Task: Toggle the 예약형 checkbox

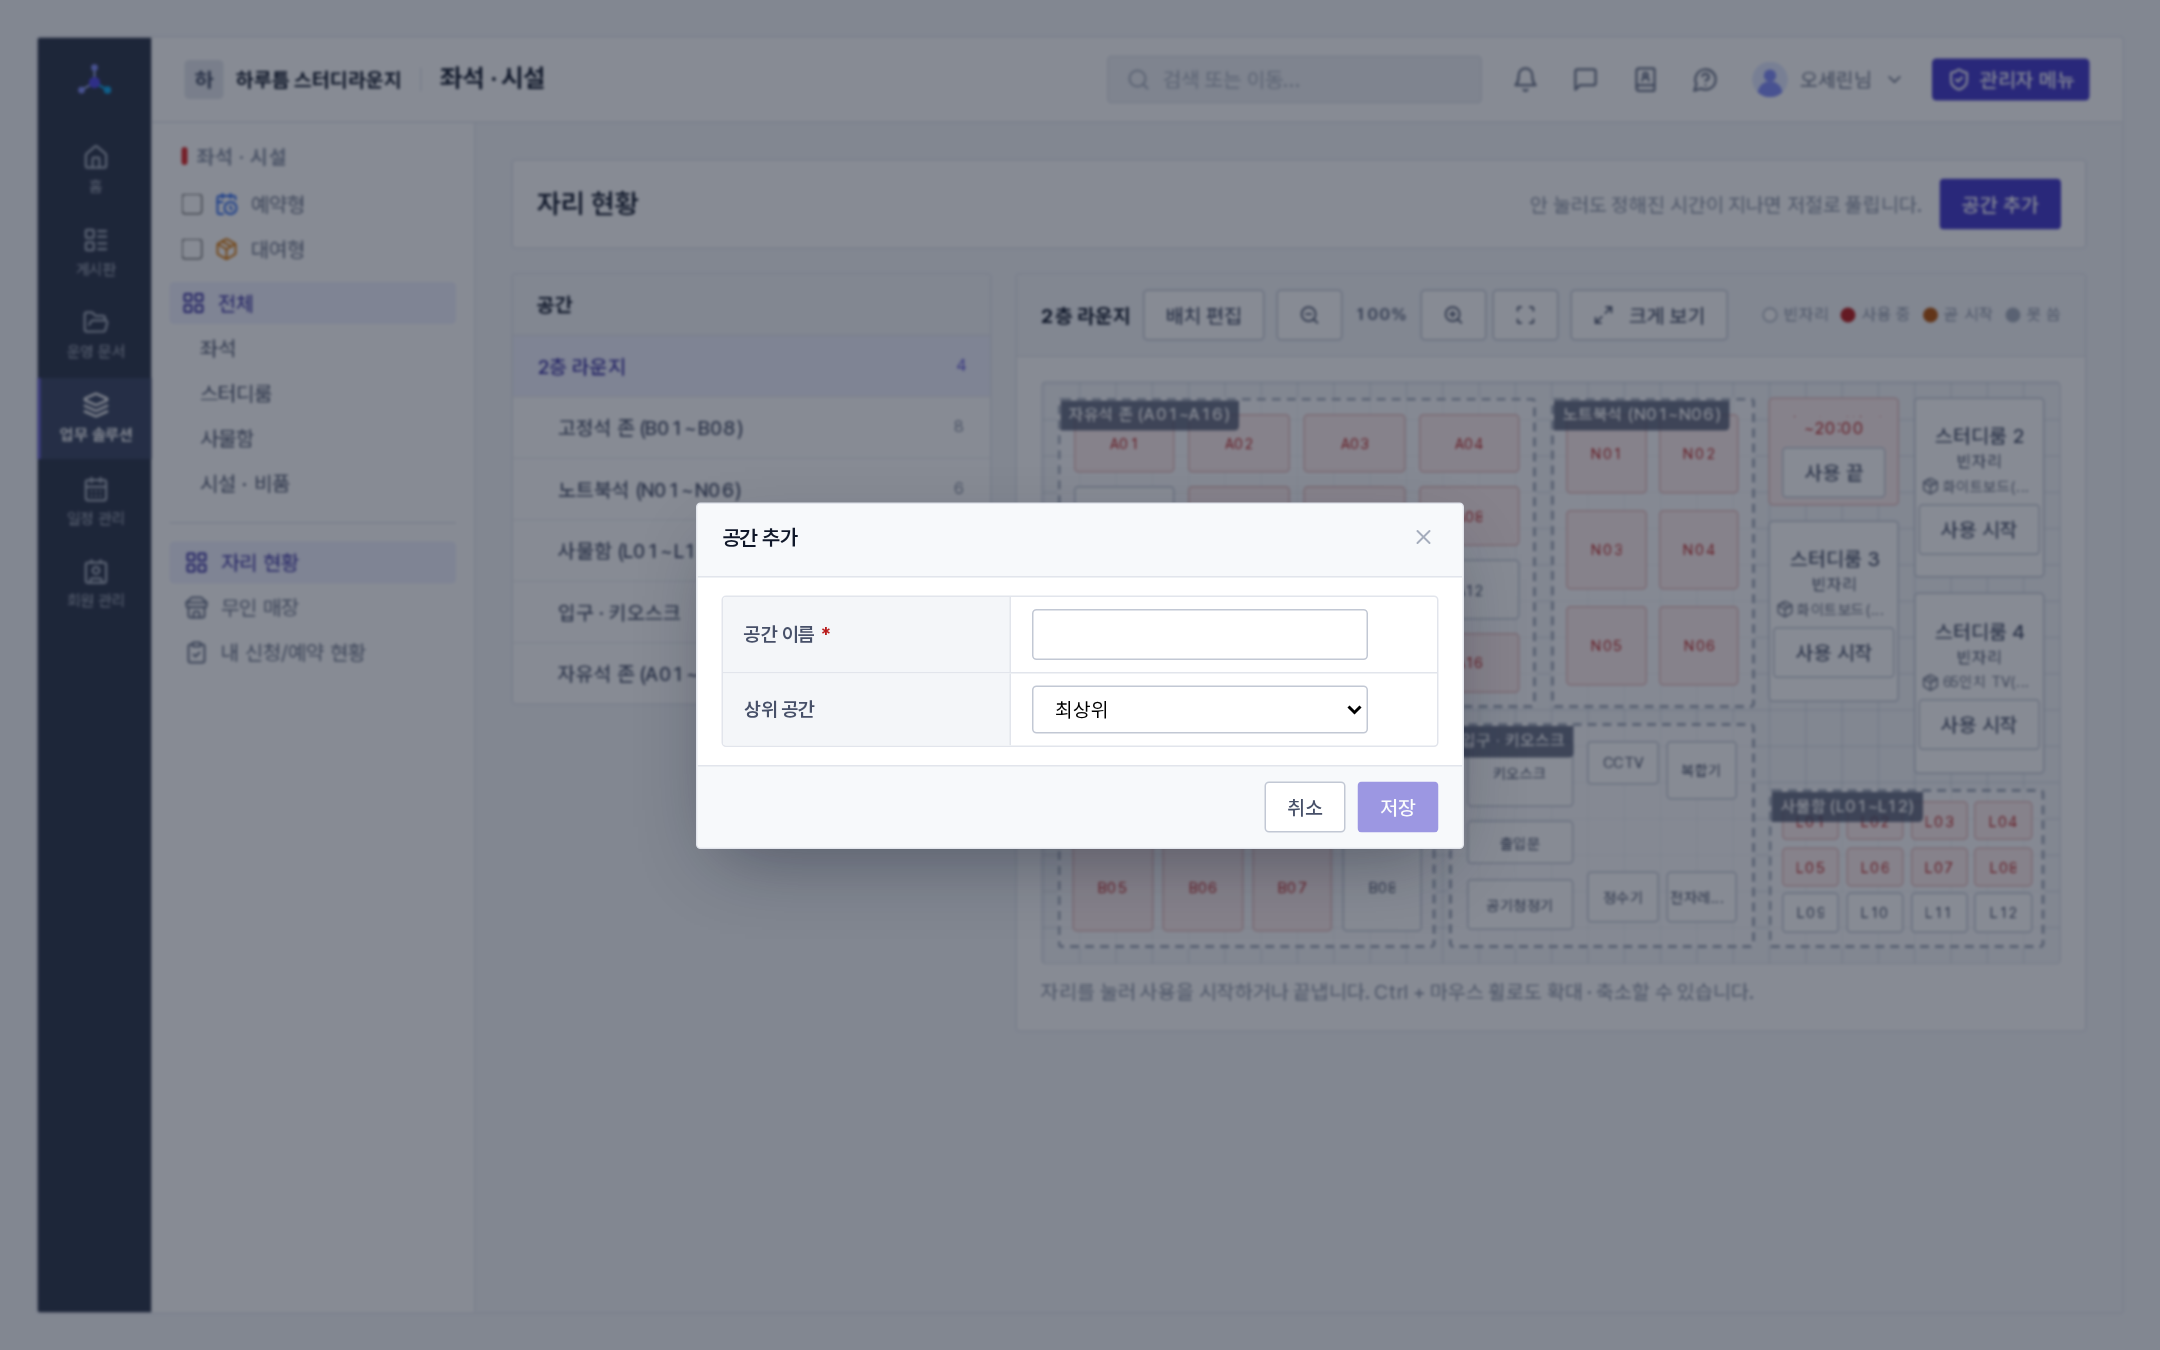Action: pos(192,204)
